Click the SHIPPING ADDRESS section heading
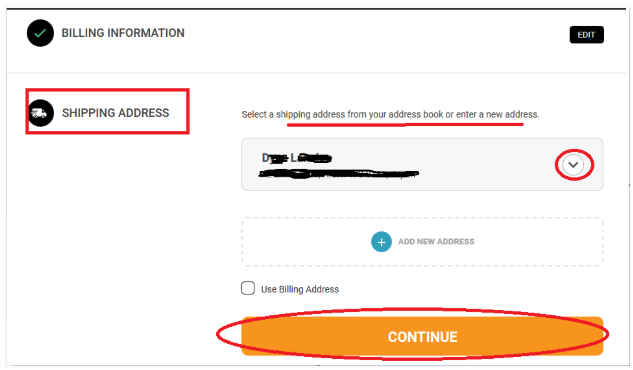Viewport: 633px width, 370px height. click(x=115, y=113)
